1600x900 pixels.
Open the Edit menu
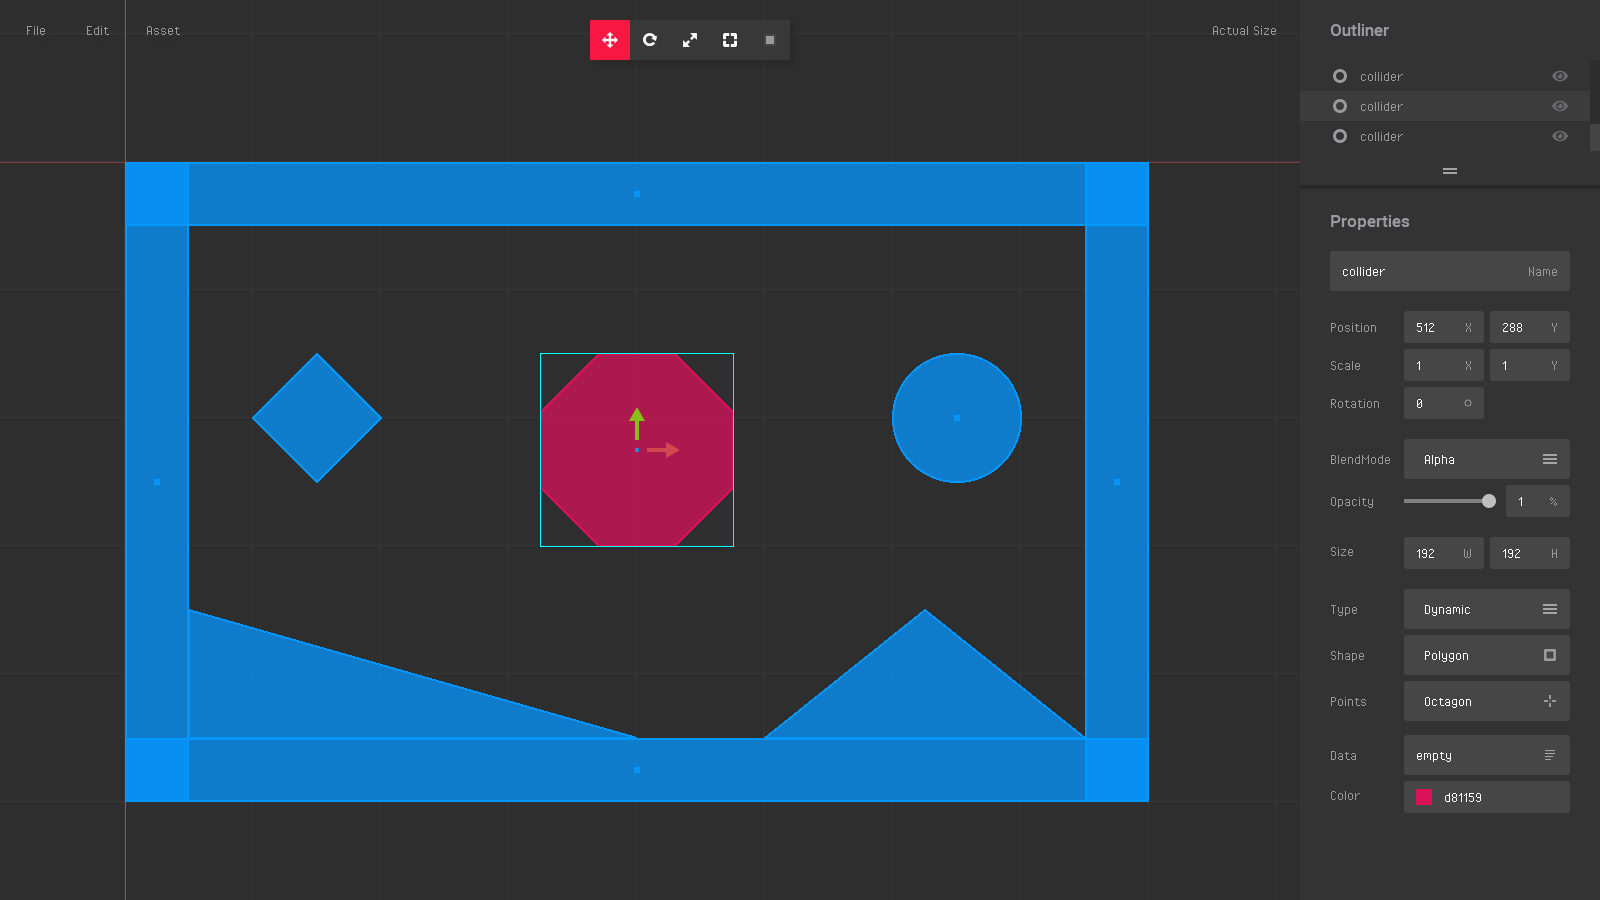tap(97, 31)
